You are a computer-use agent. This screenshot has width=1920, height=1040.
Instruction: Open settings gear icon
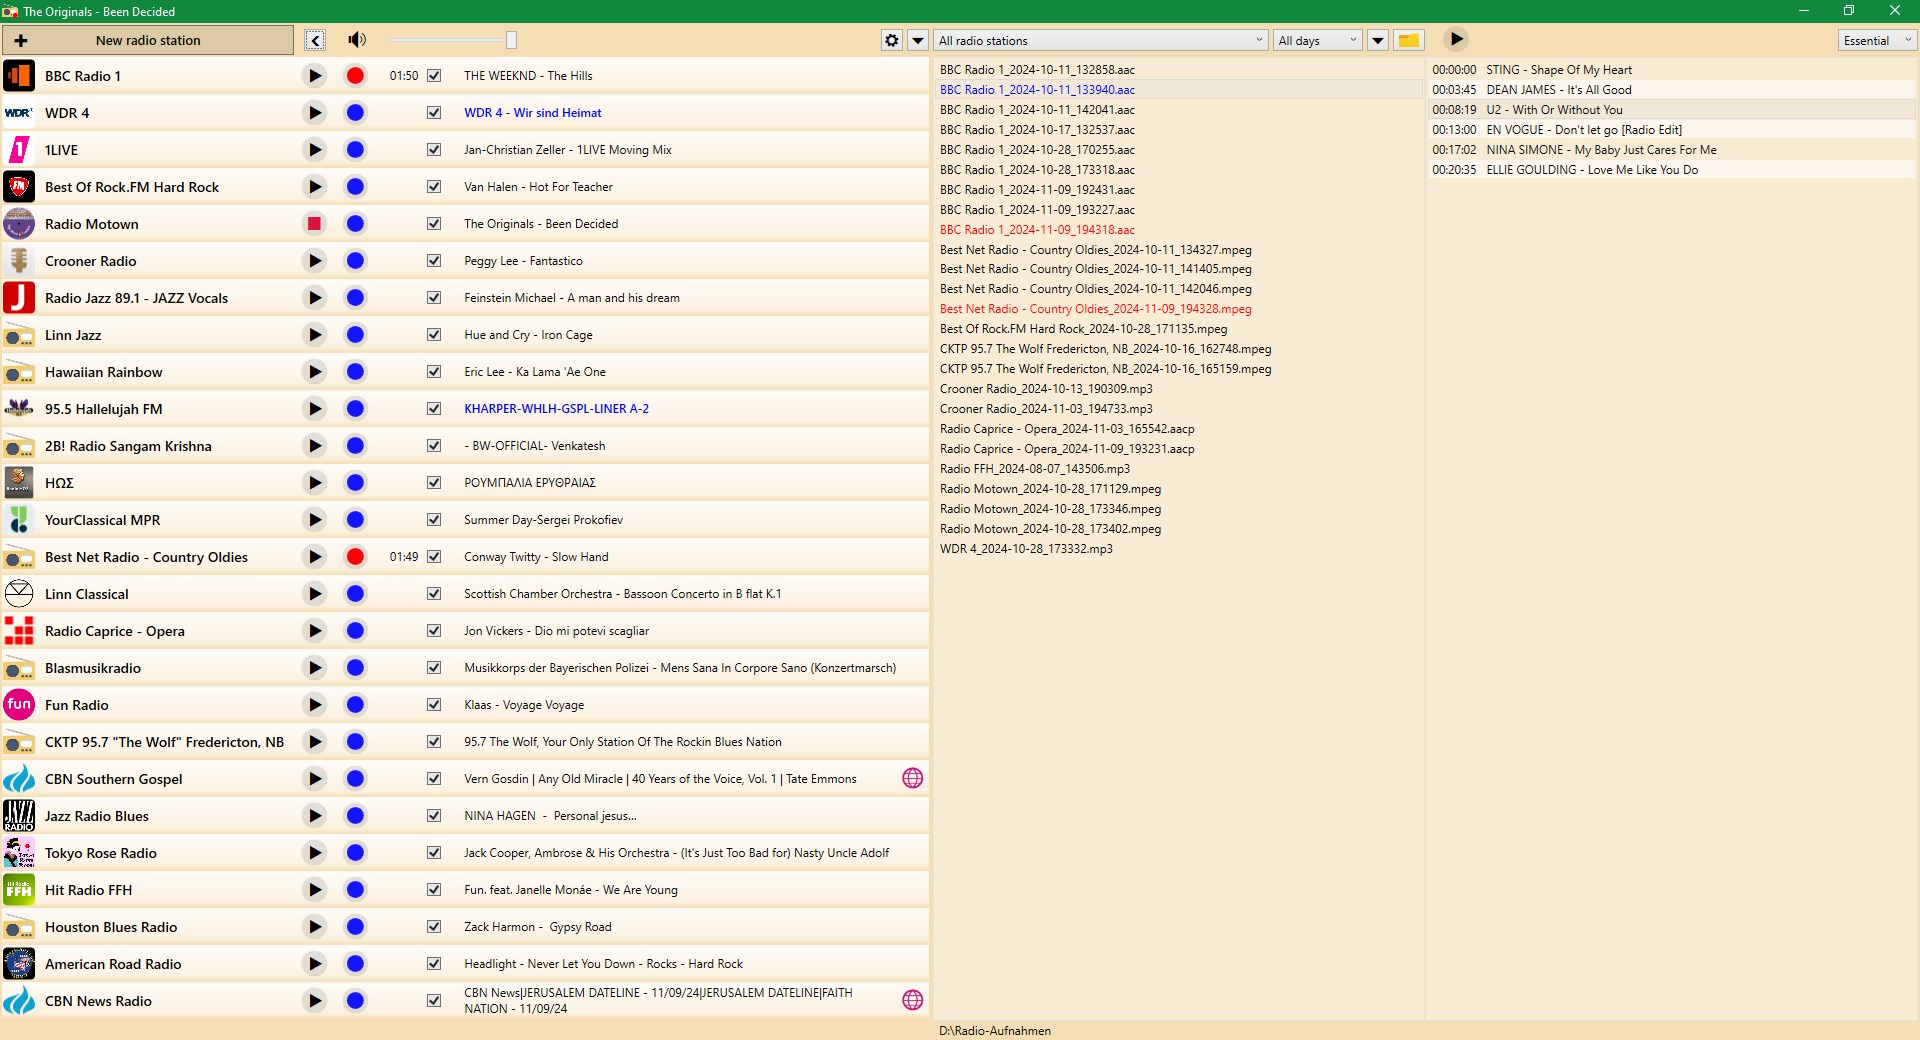coord(892,40)
